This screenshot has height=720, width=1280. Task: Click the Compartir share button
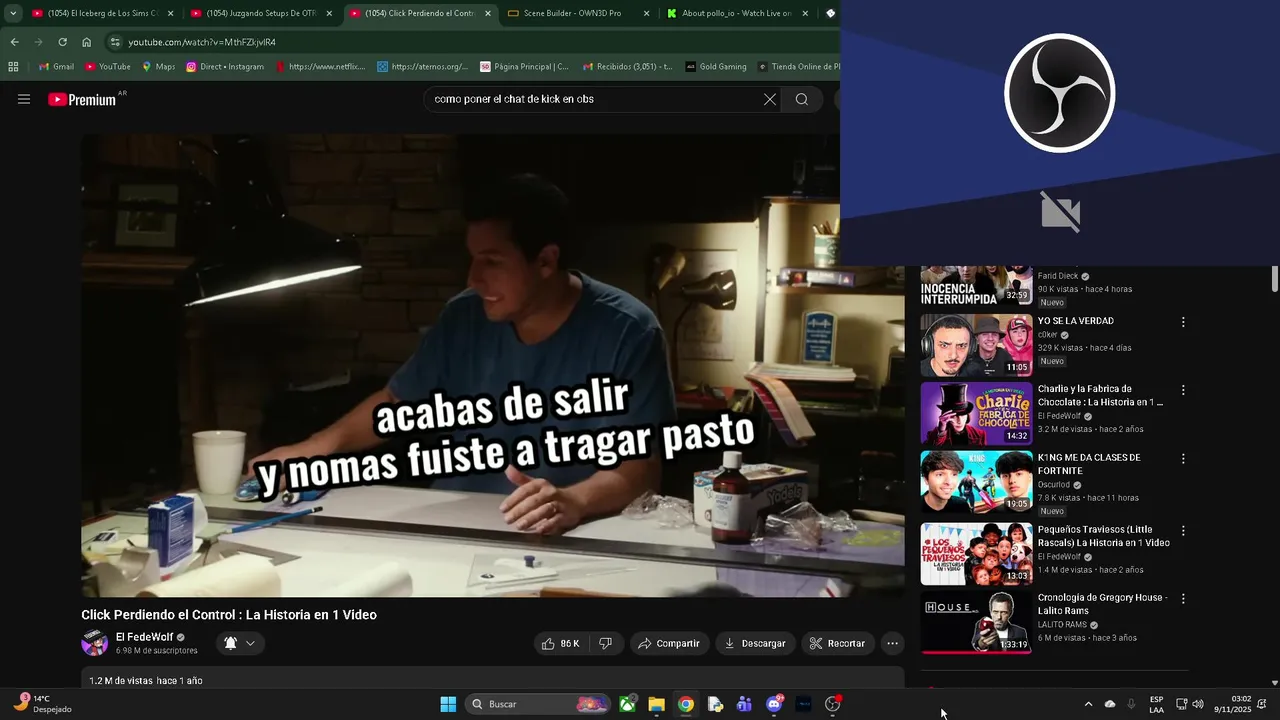(669, 643)
